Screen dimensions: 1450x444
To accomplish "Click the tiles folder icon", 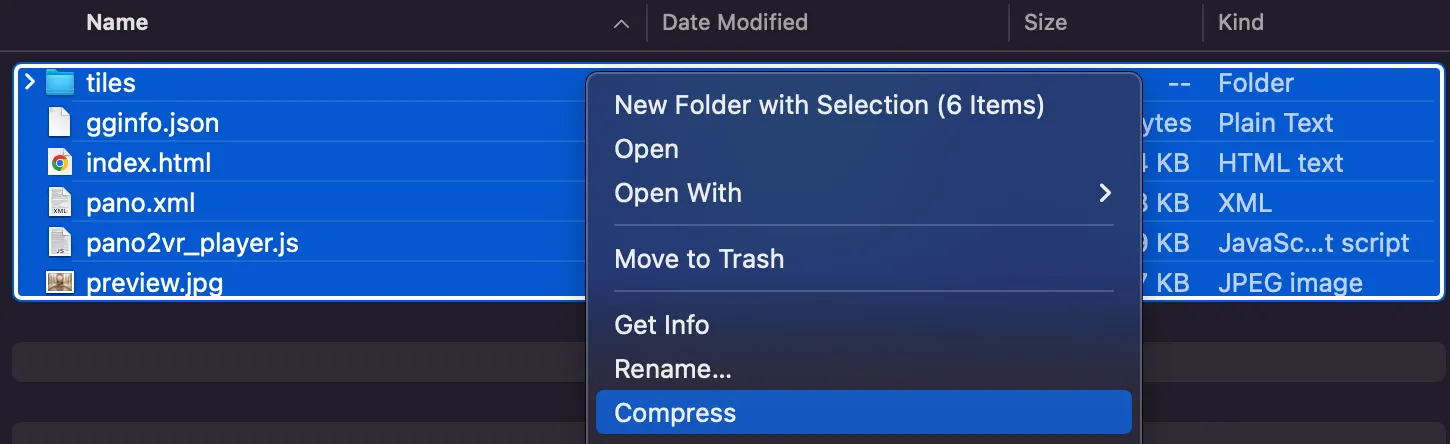I will [x=60, y=83].
